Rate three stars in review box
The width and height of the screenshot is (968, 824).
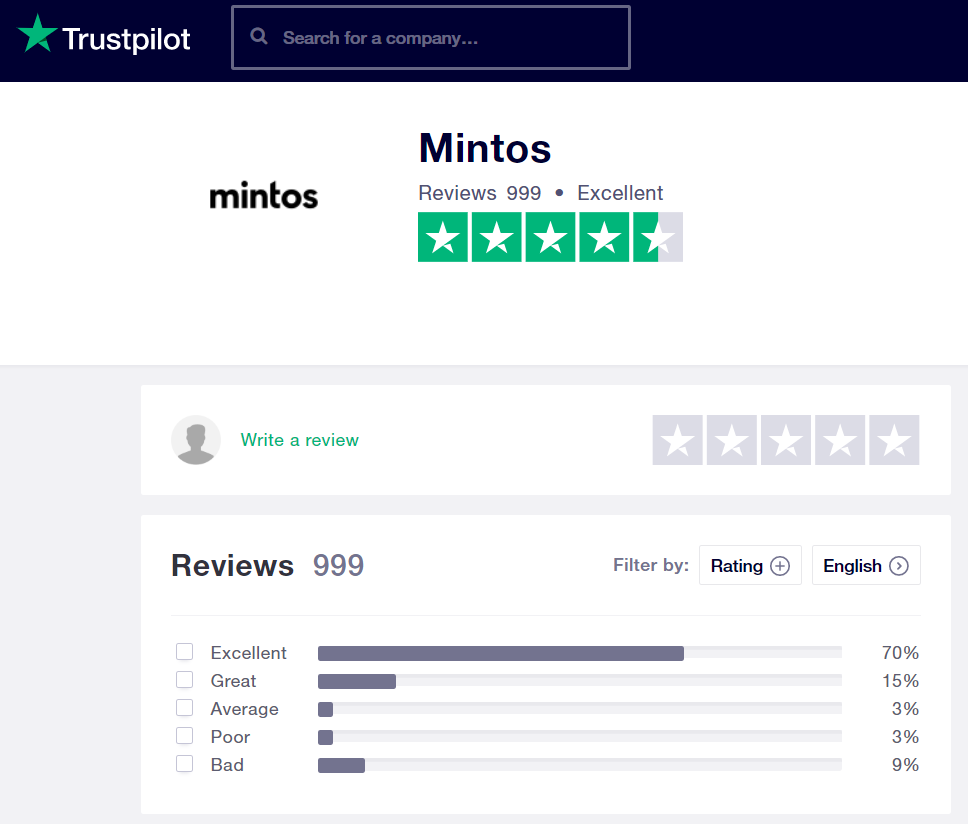coord(786,440)
